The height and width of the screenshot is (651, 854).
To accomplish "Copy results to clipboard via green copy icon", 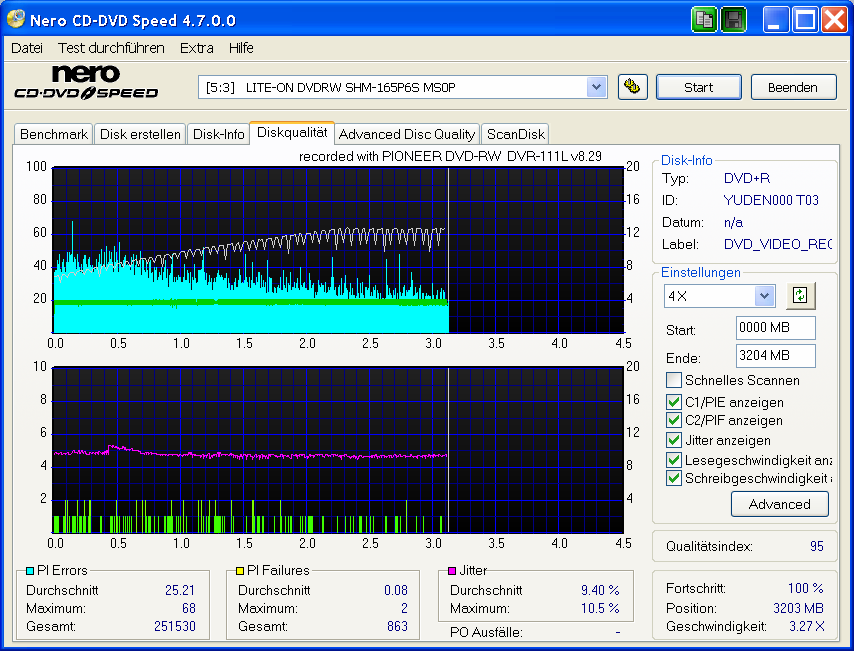I will pos(704,19).
